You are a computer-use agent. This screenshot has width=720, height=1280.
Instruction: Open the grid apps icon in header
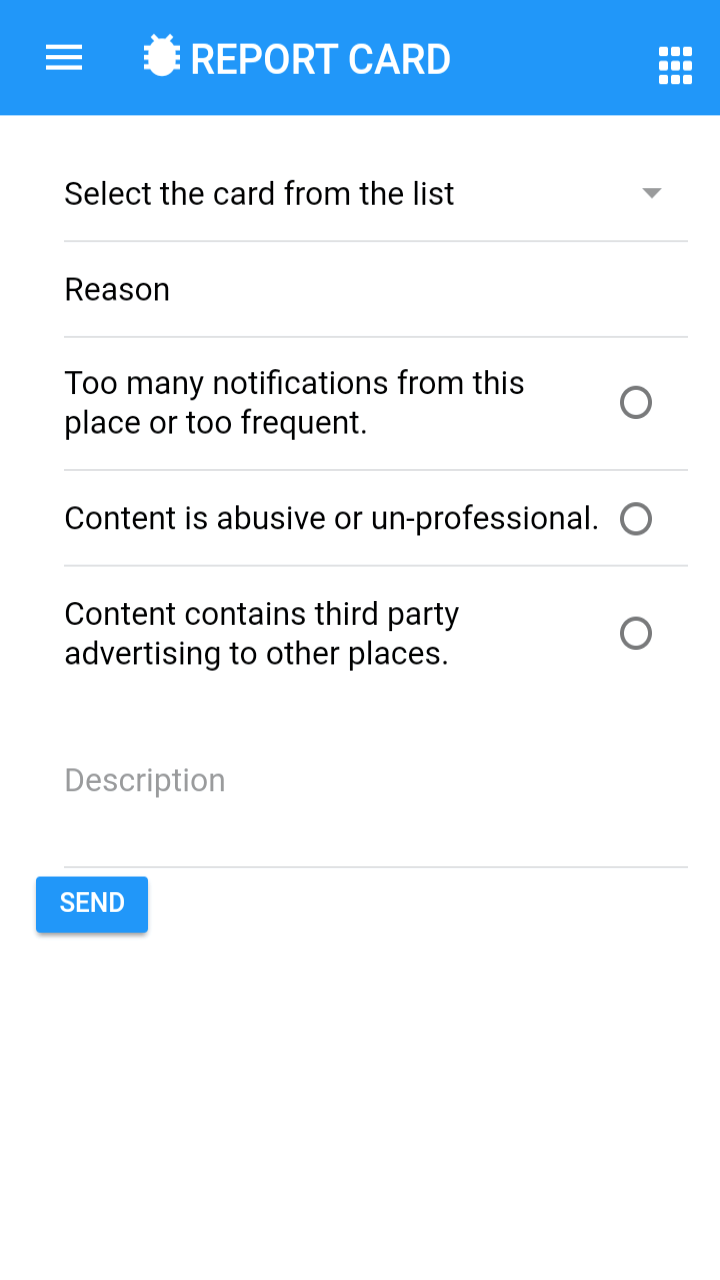point(675,66)
